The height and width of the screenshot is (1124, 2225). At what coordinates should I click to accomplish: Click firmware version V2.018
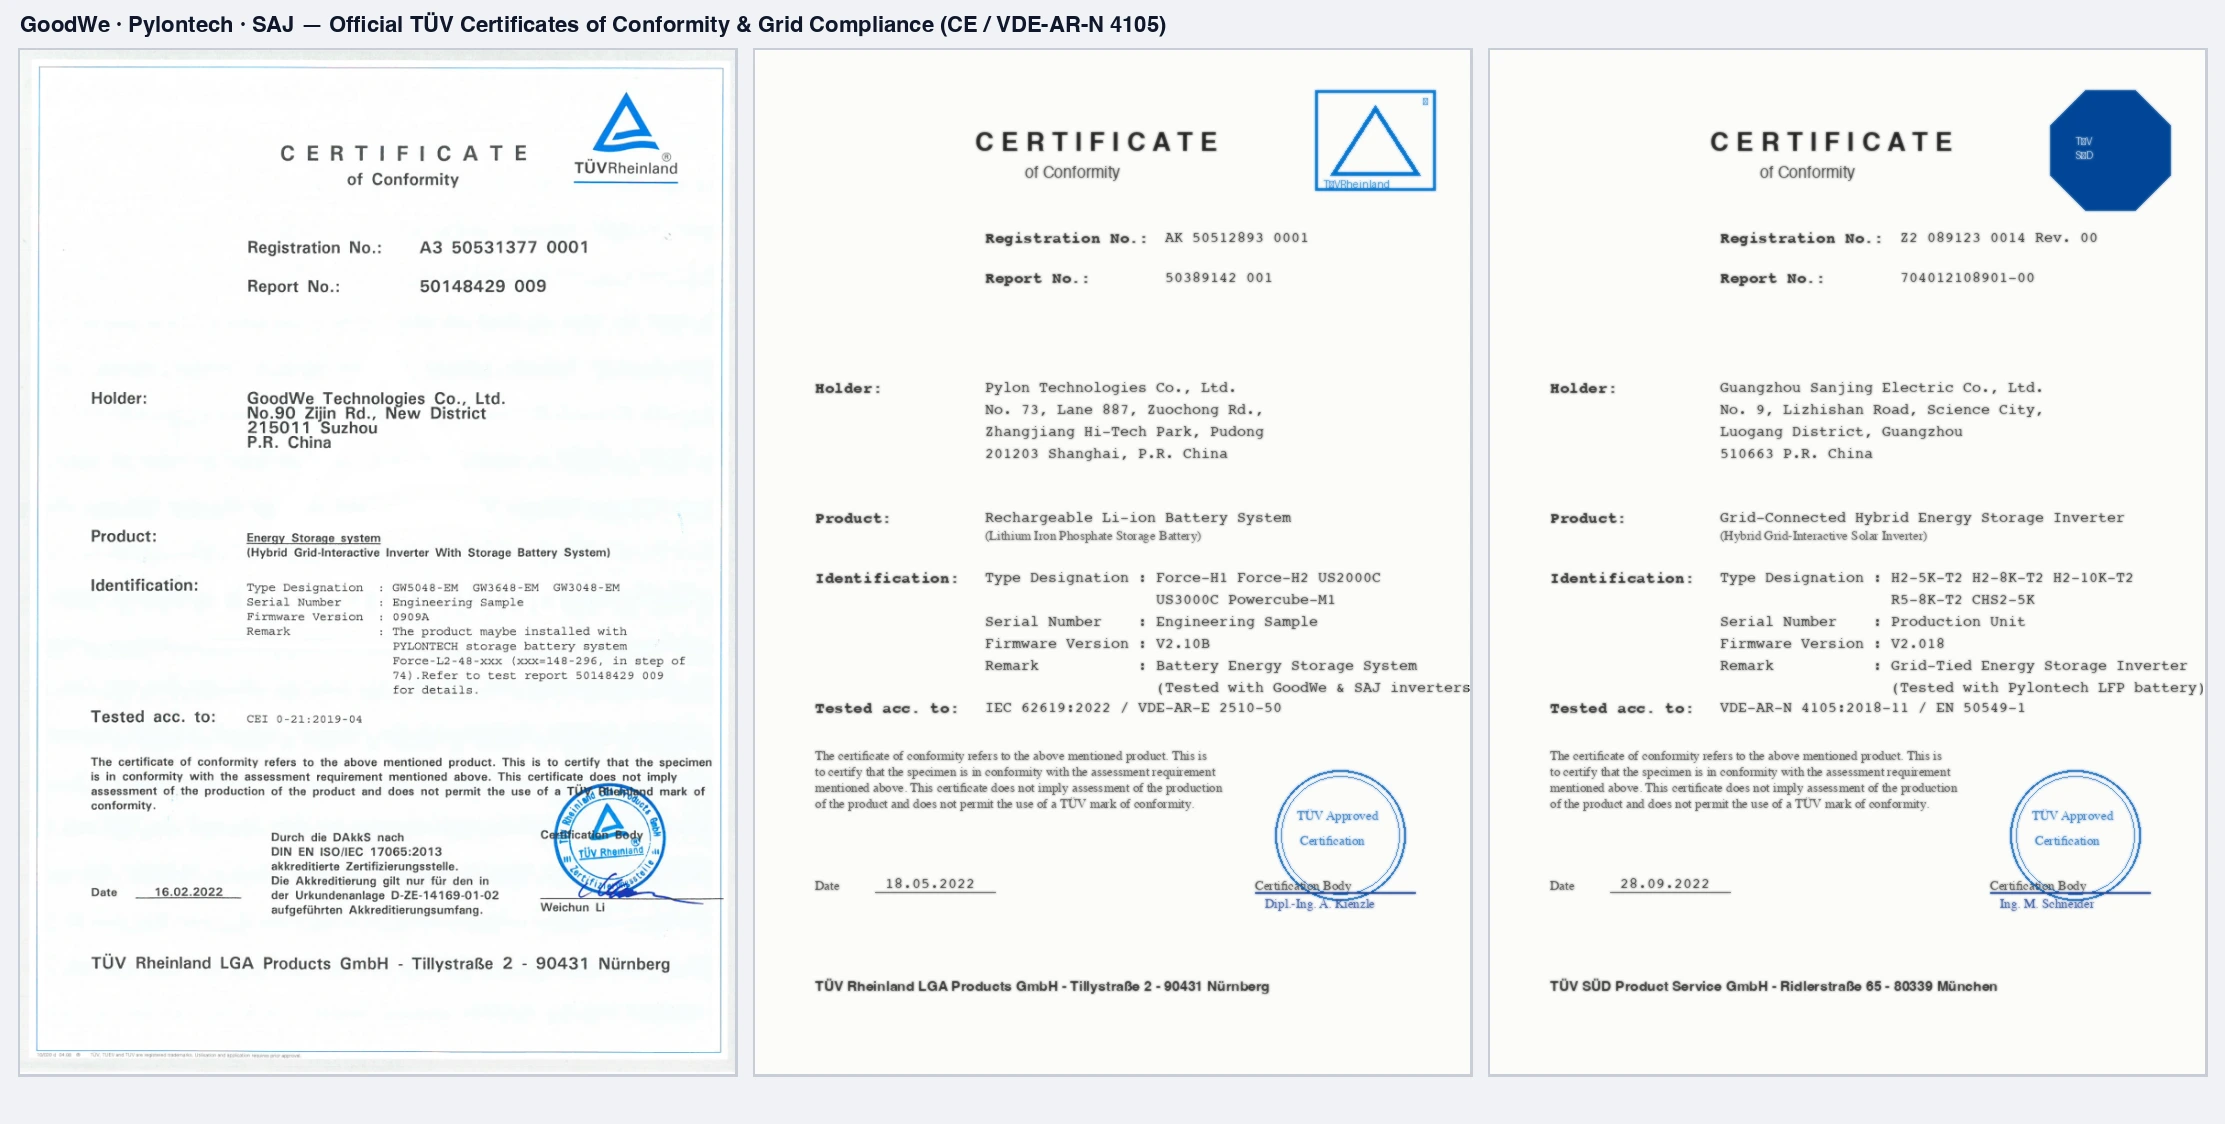coord(1918,644)
